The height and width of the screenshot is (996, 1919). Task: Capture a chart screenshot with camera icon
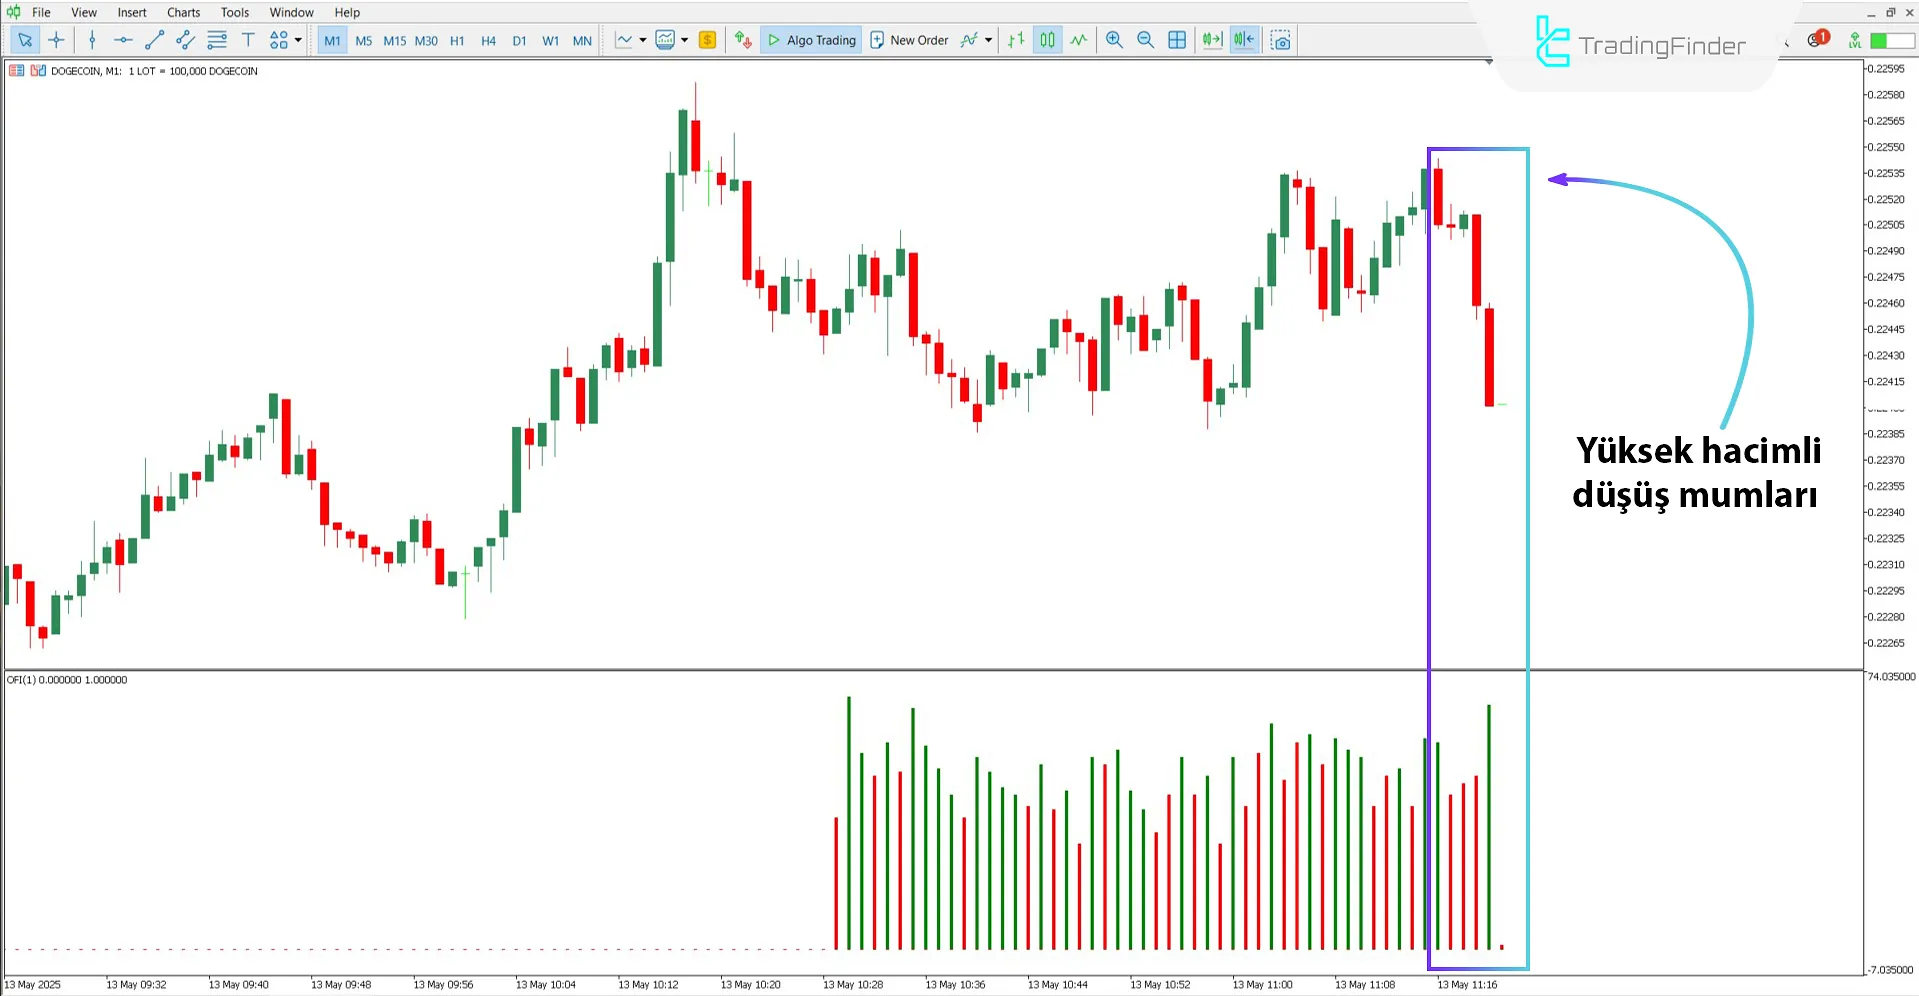1281,40
